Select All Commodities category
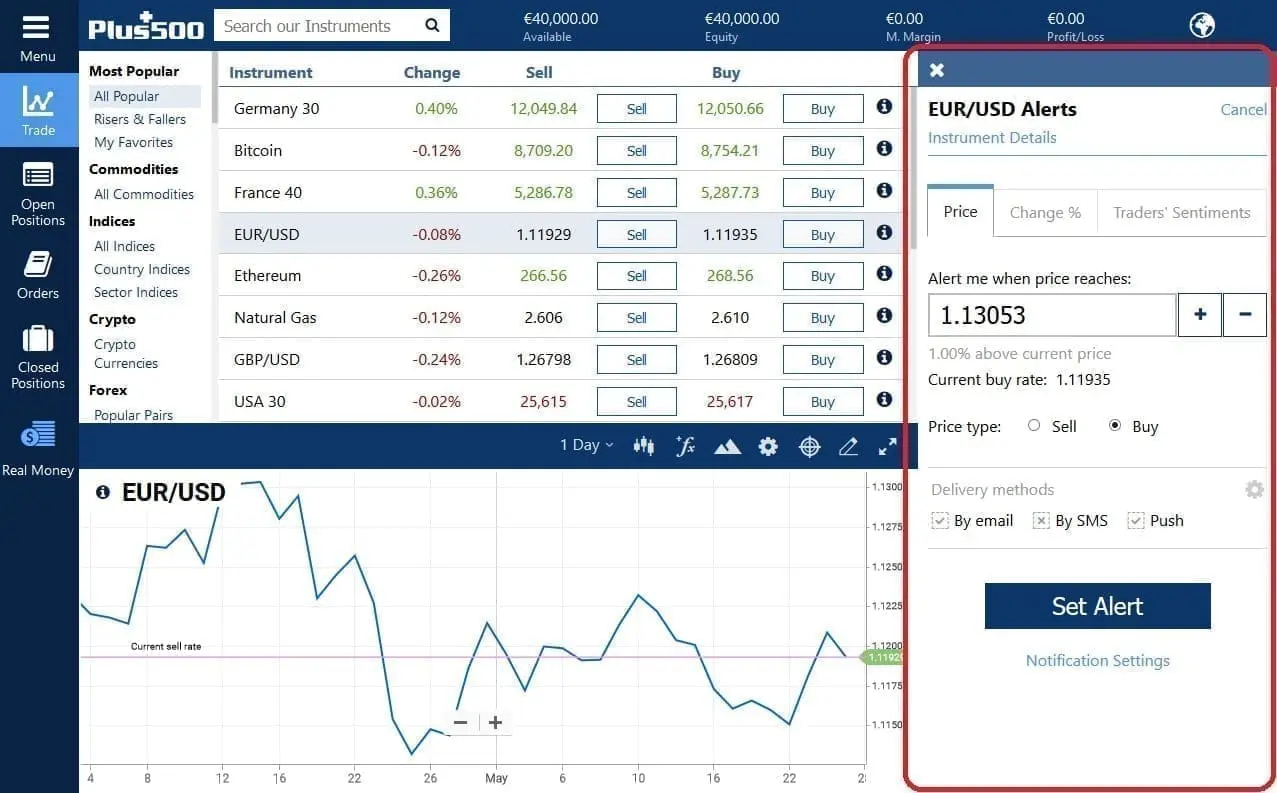Viewport: 1277px width, 793px height. coord(144,194)
